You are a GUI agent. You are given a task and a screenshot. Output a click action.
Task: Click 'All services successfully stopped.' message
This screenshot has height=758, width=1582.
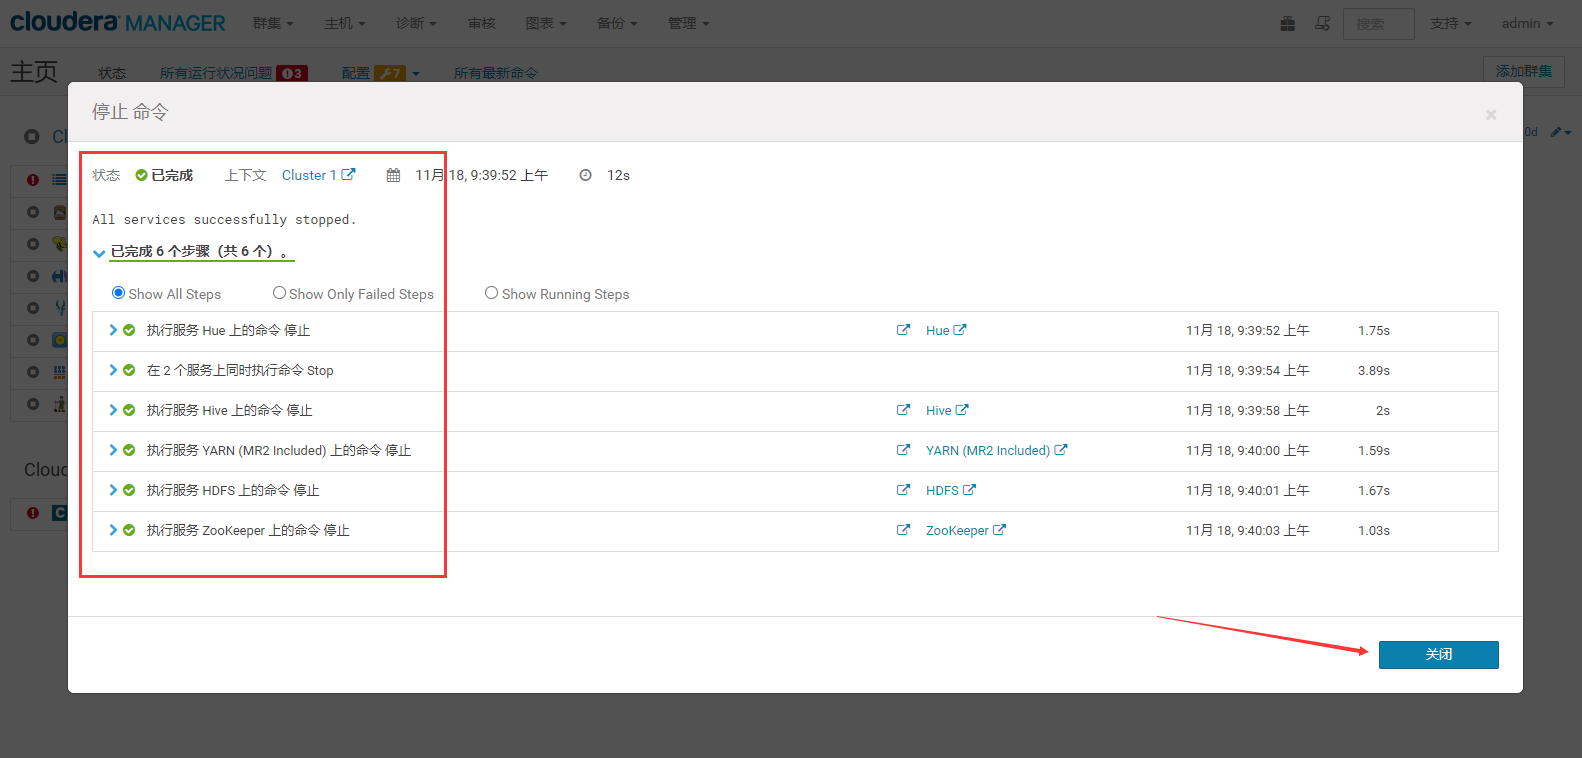pos(224,219)
